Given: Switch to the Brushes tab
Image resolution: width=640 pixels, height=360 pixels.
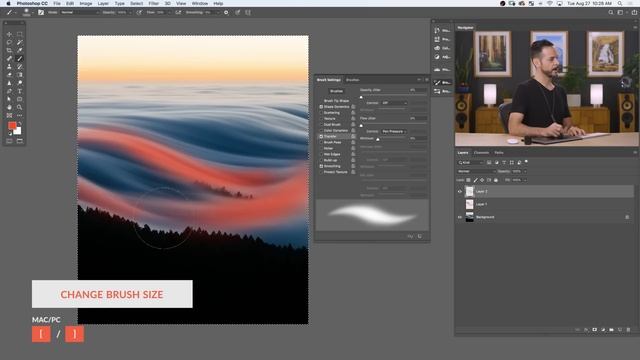Looking at the screenshot, I should (x=353, y=80).
